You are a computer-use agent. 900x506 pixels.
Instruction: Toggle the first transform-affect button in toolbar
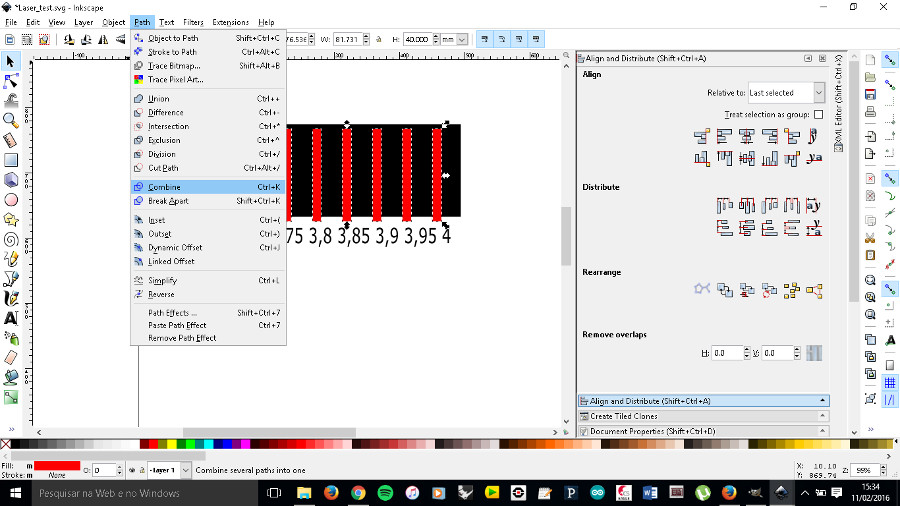(485, 40)
